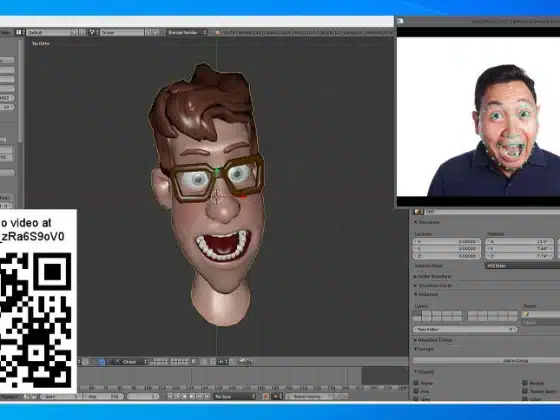Delete the current Default screen layout
This screenshot has width=560, height=420.
(82, 32)
